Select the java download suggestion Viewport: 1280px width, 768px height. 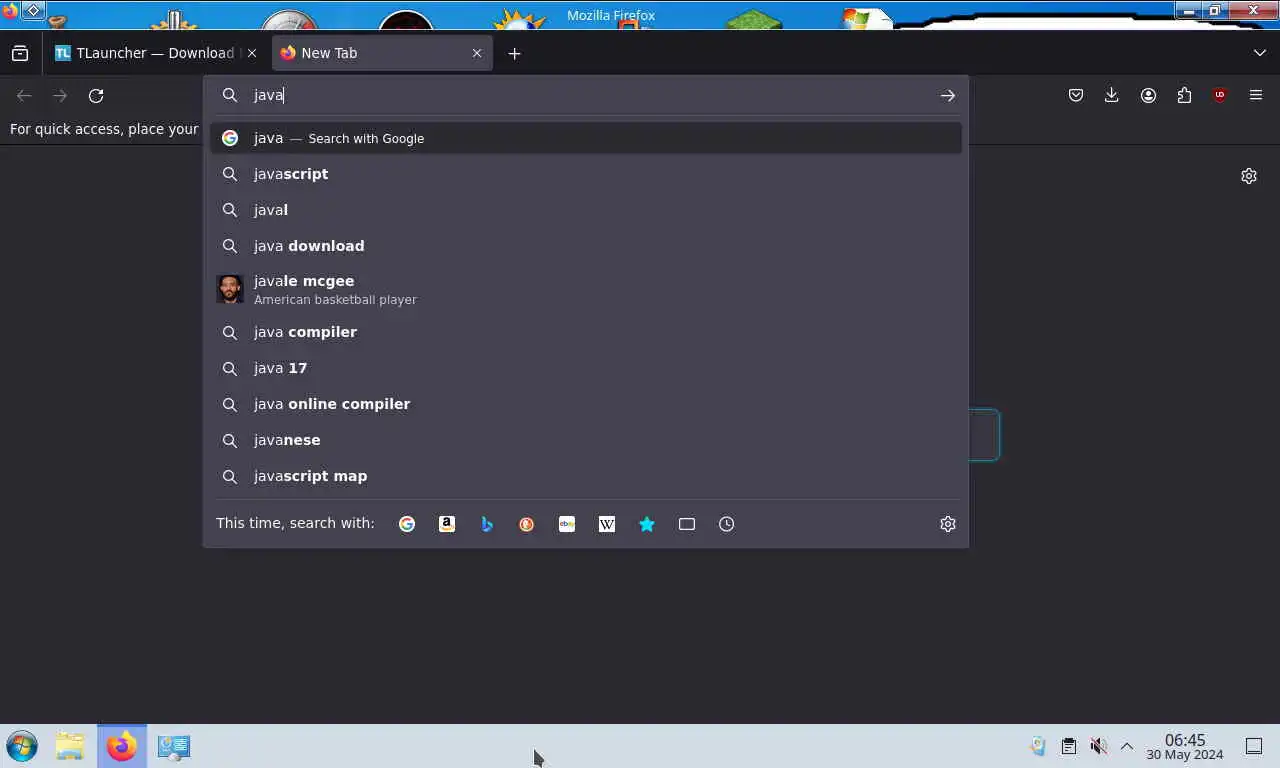(586, 246)
